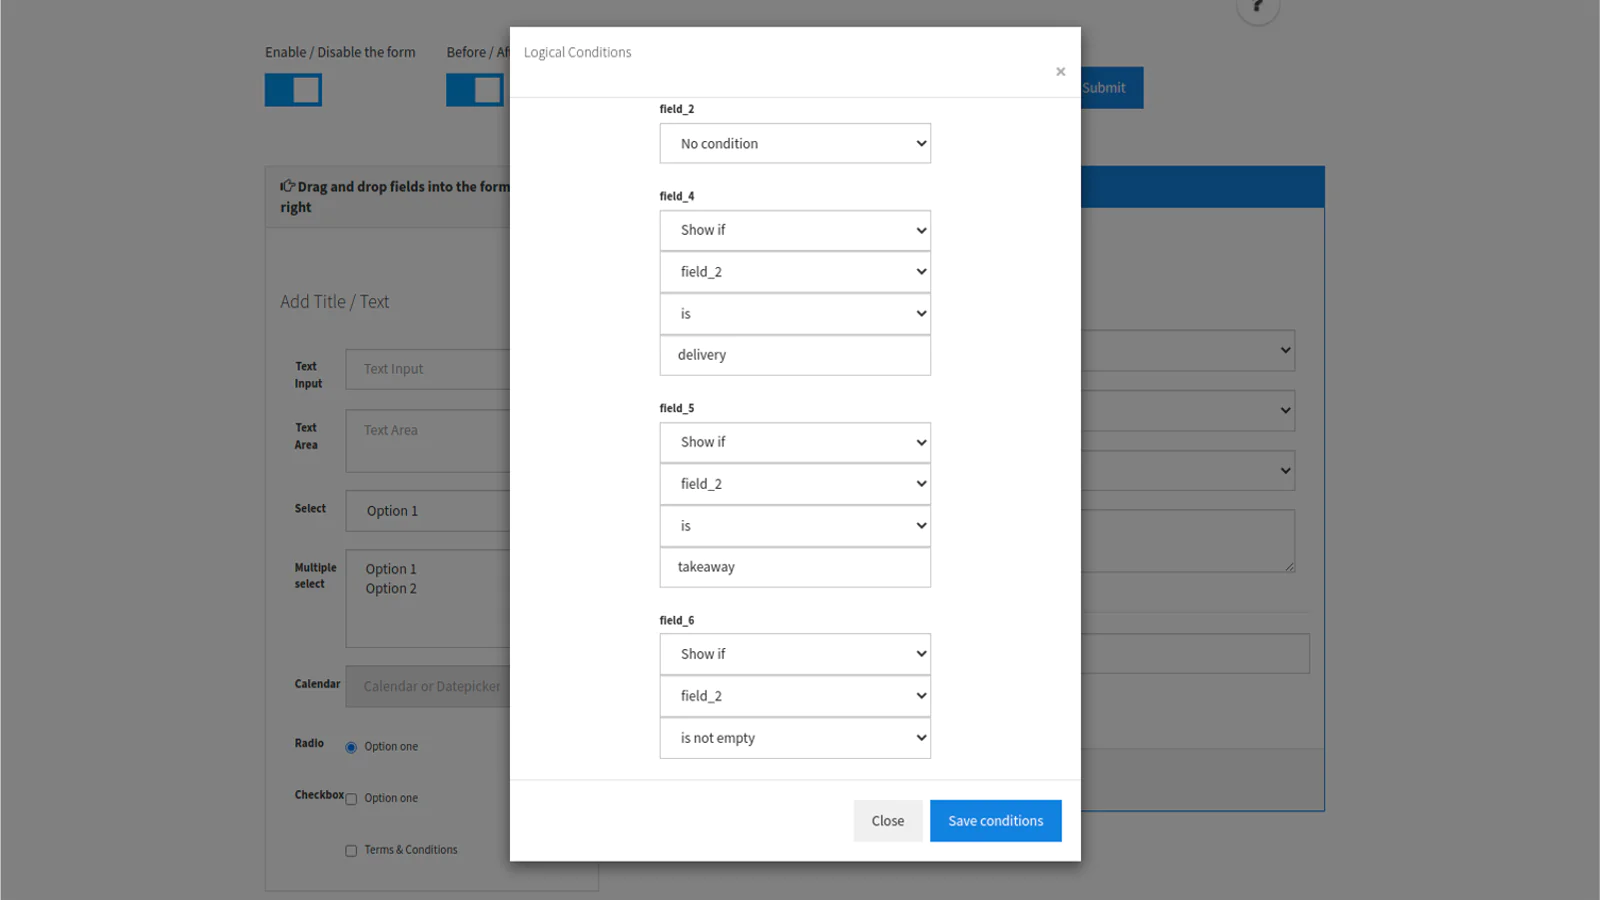Open first dropdown in form preview behind dialog
1600x900 pixels.
pyautogui.click(x=1188, y=351)
